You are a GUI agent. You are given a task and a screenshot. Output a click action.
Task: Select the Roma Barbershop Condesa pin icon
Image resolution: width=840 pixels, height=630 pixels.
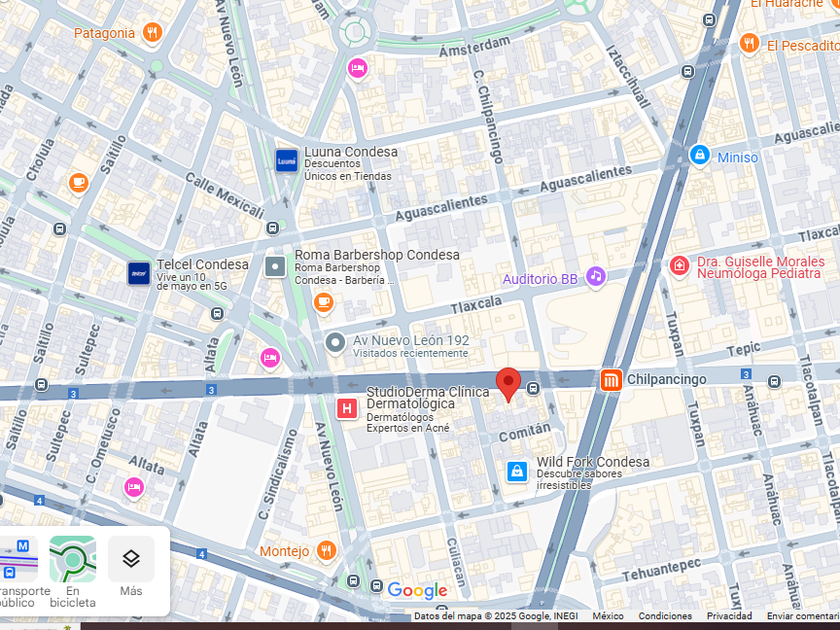(275, 266)
